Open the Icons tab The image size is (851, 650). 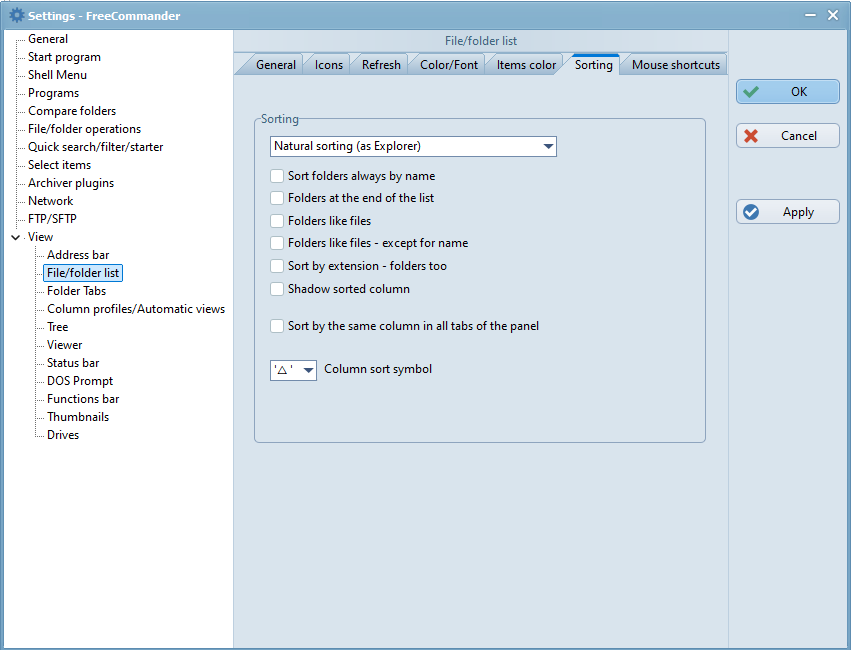[x=329, y=65]
